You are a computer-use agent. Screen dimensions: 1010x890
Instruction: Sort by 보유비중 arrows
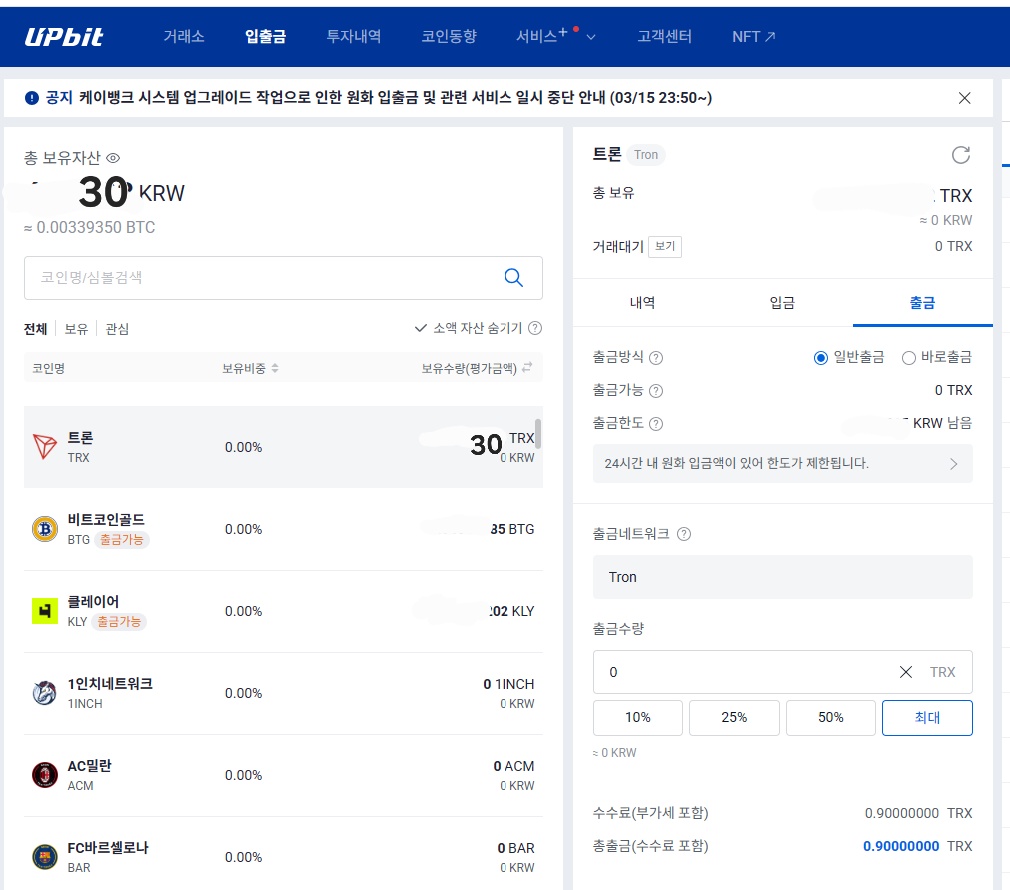point(275,368)
